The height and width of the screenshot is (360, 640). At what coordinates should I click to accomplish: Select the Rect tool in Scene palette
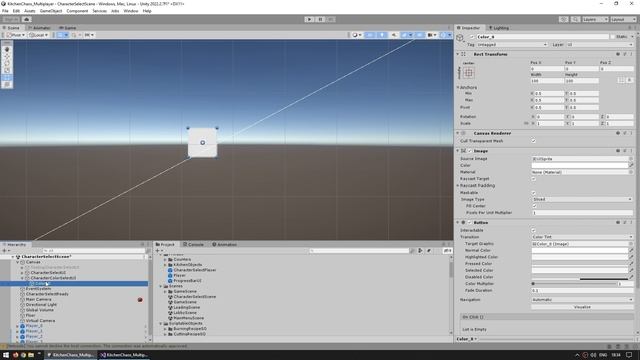point(7,77)
